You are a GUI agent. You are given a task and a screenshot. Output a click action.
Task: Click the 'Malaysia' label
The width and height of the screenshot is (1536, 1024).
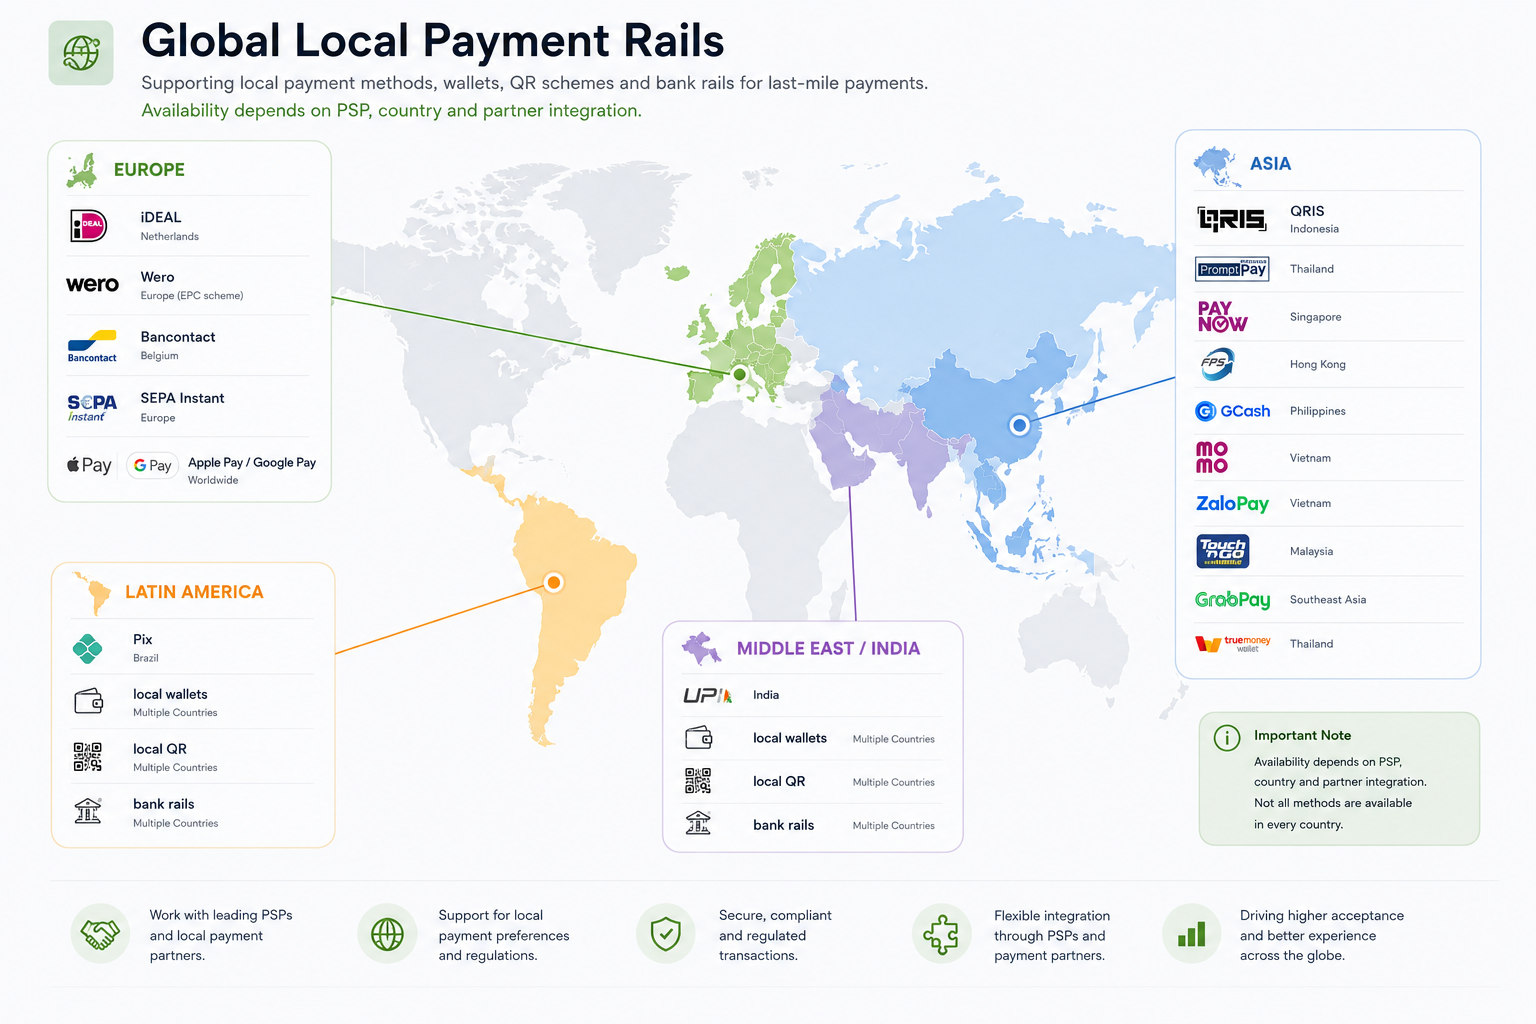tap(1311, 552)
